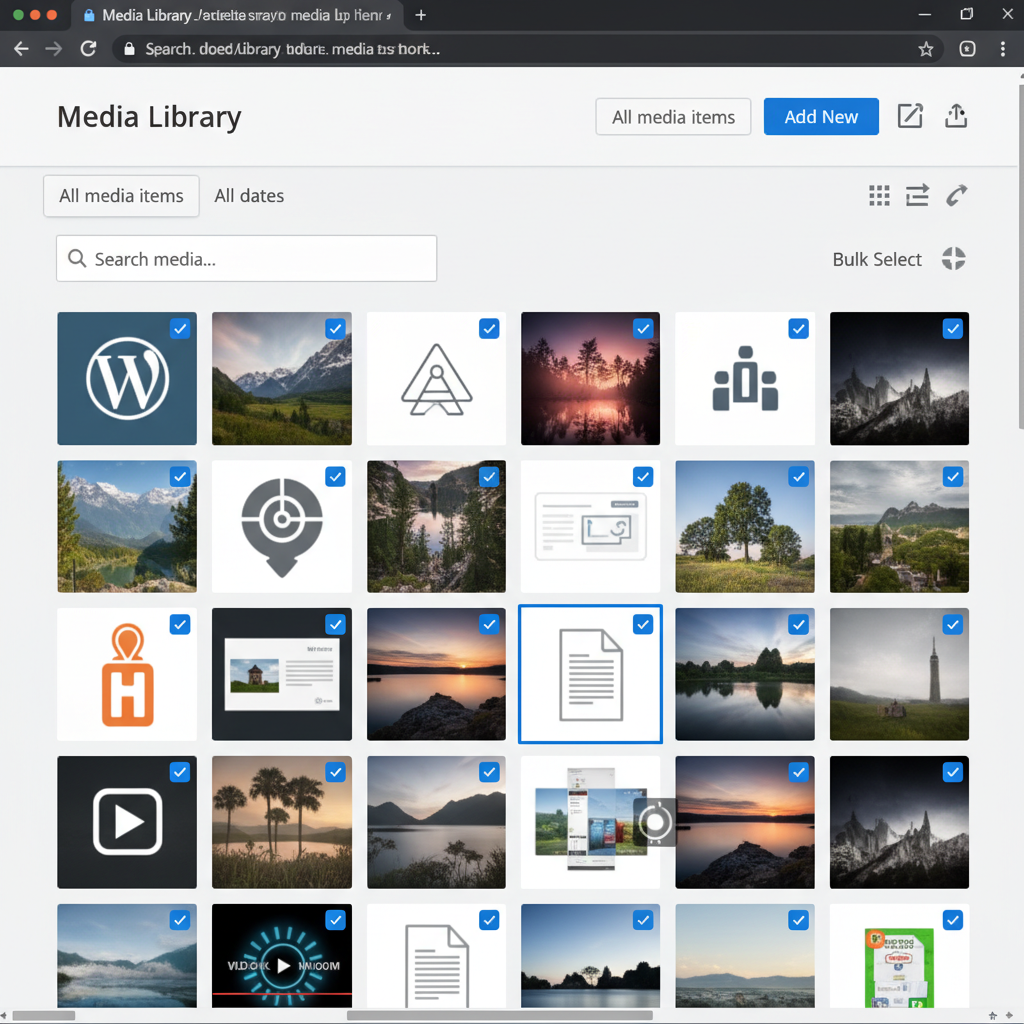The width and height of the screenshot is (1024, 1024).
Task: Open the All media items filter dropdown
Action: (121, 196)
